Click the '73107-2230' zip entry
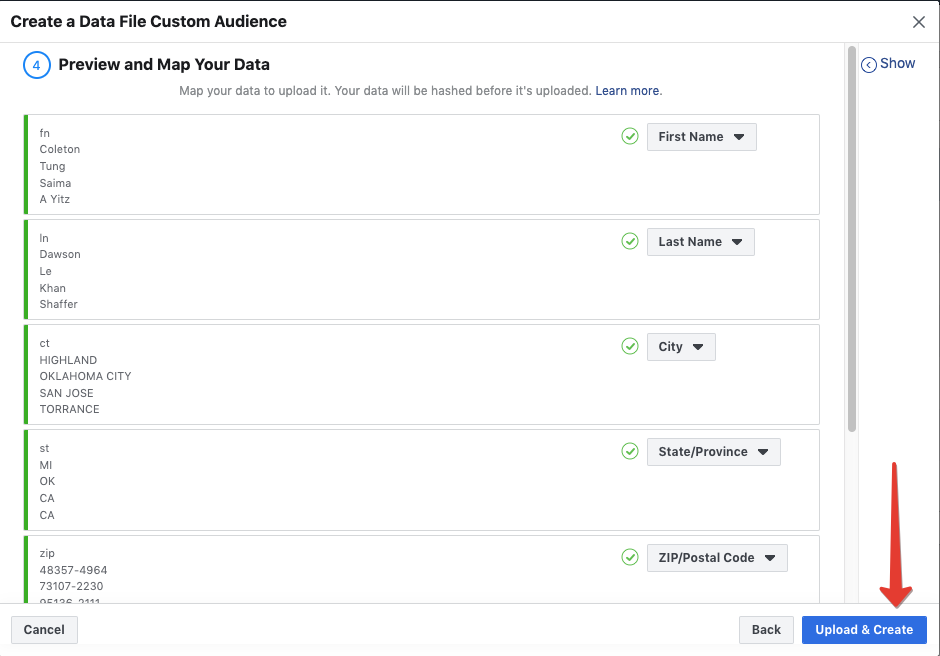 tap(71, 586)
